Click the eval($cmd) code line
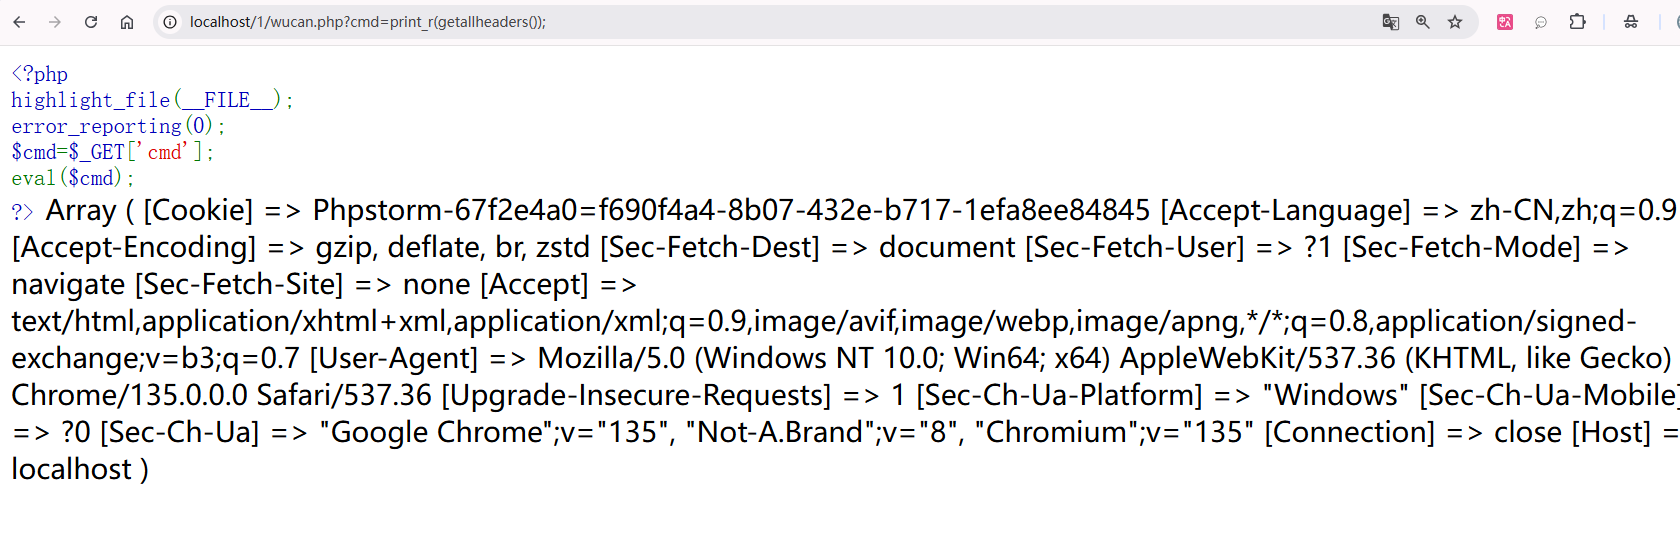The height and width of the screenshot is (551, 1680). pos(72,178)
